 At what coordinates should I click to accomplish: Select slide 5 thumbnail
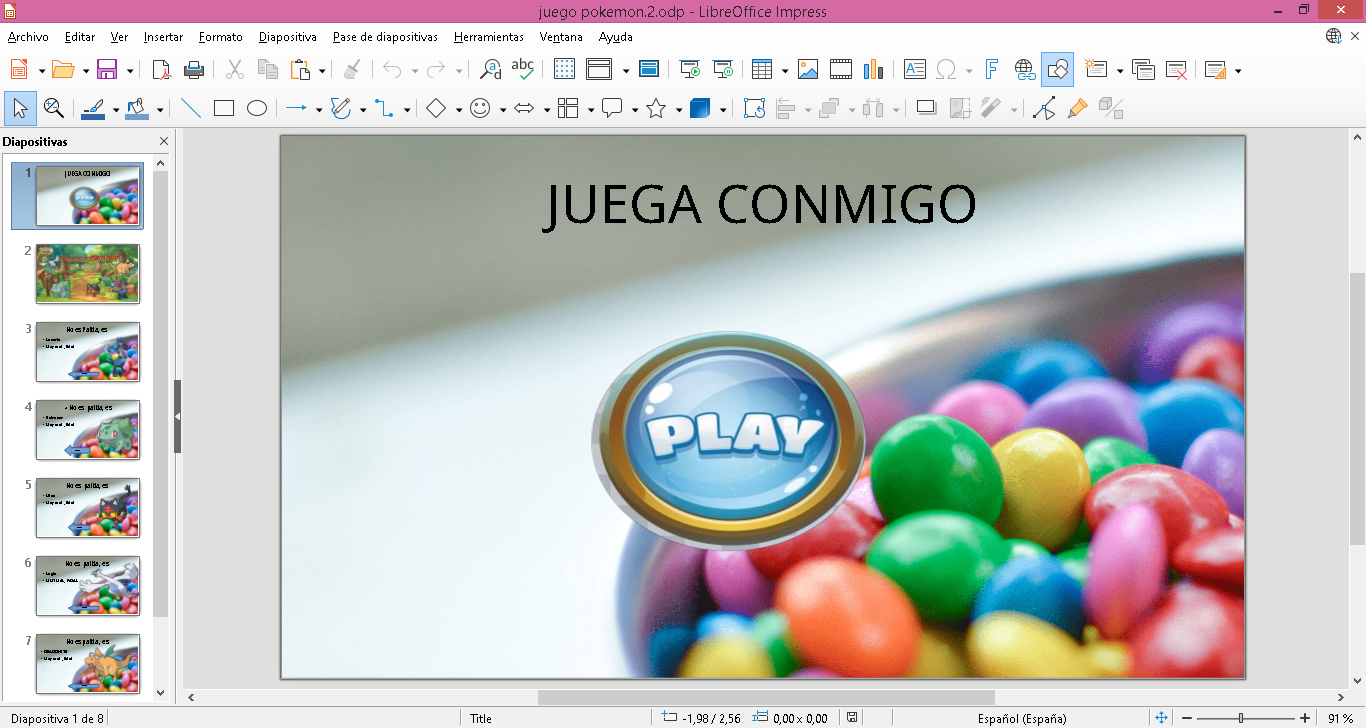click(x=88, y=507)
